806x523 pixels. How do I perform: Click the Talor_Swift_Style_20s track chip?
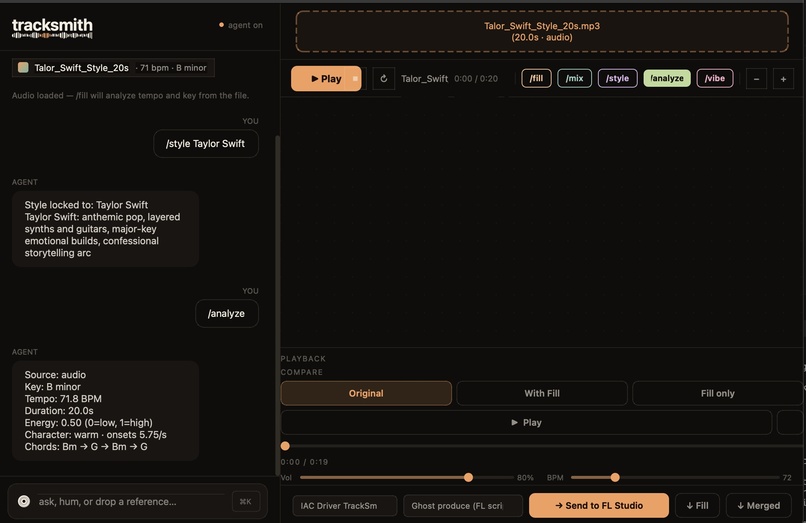point(113,67)
